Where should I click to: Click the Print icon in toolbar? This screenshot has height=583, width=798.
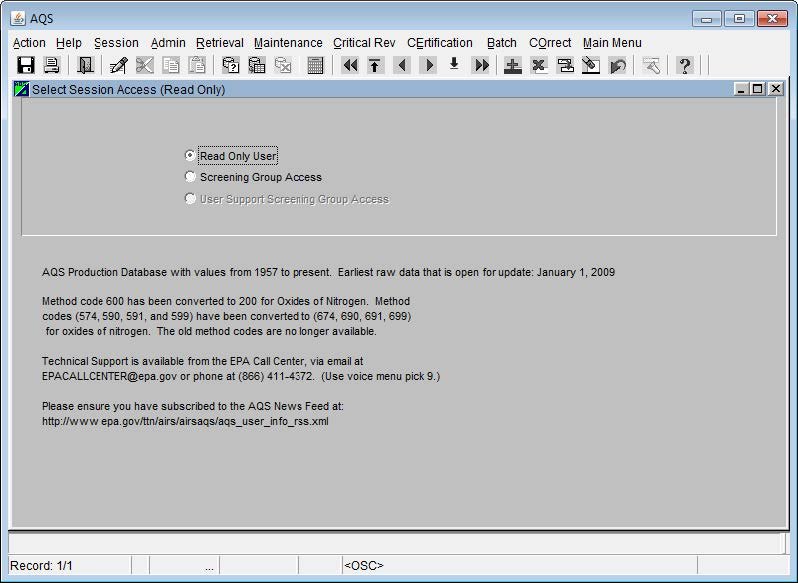pos(52,66)
